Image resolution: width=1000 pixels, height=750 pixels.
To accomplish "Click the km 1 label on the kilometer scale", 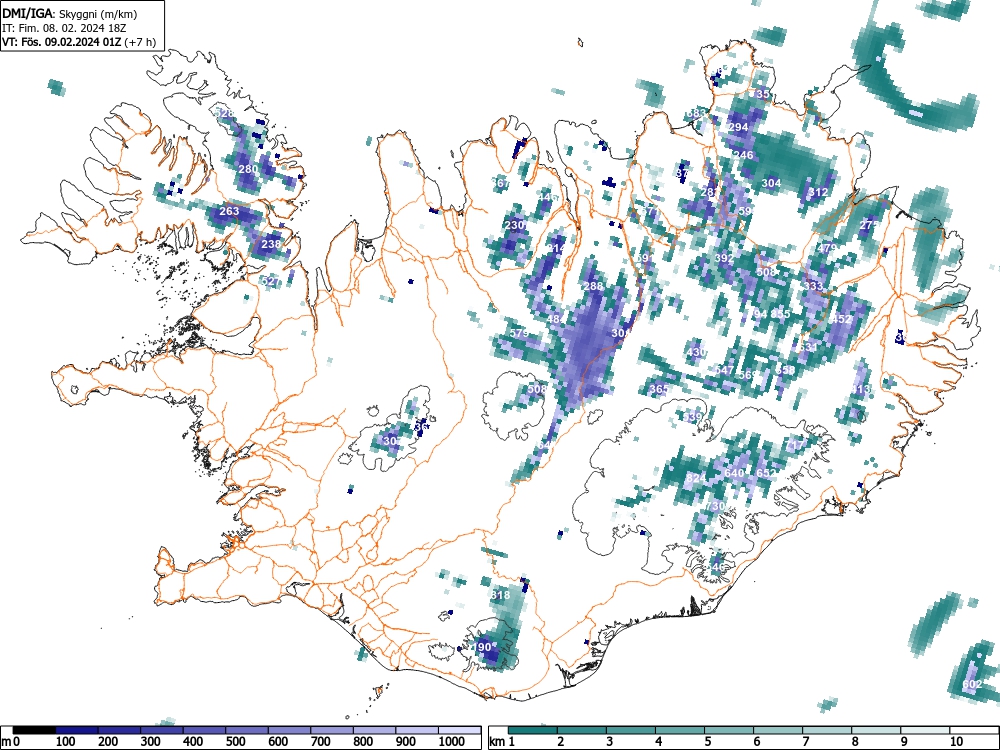I will click(x=502, y=742).
